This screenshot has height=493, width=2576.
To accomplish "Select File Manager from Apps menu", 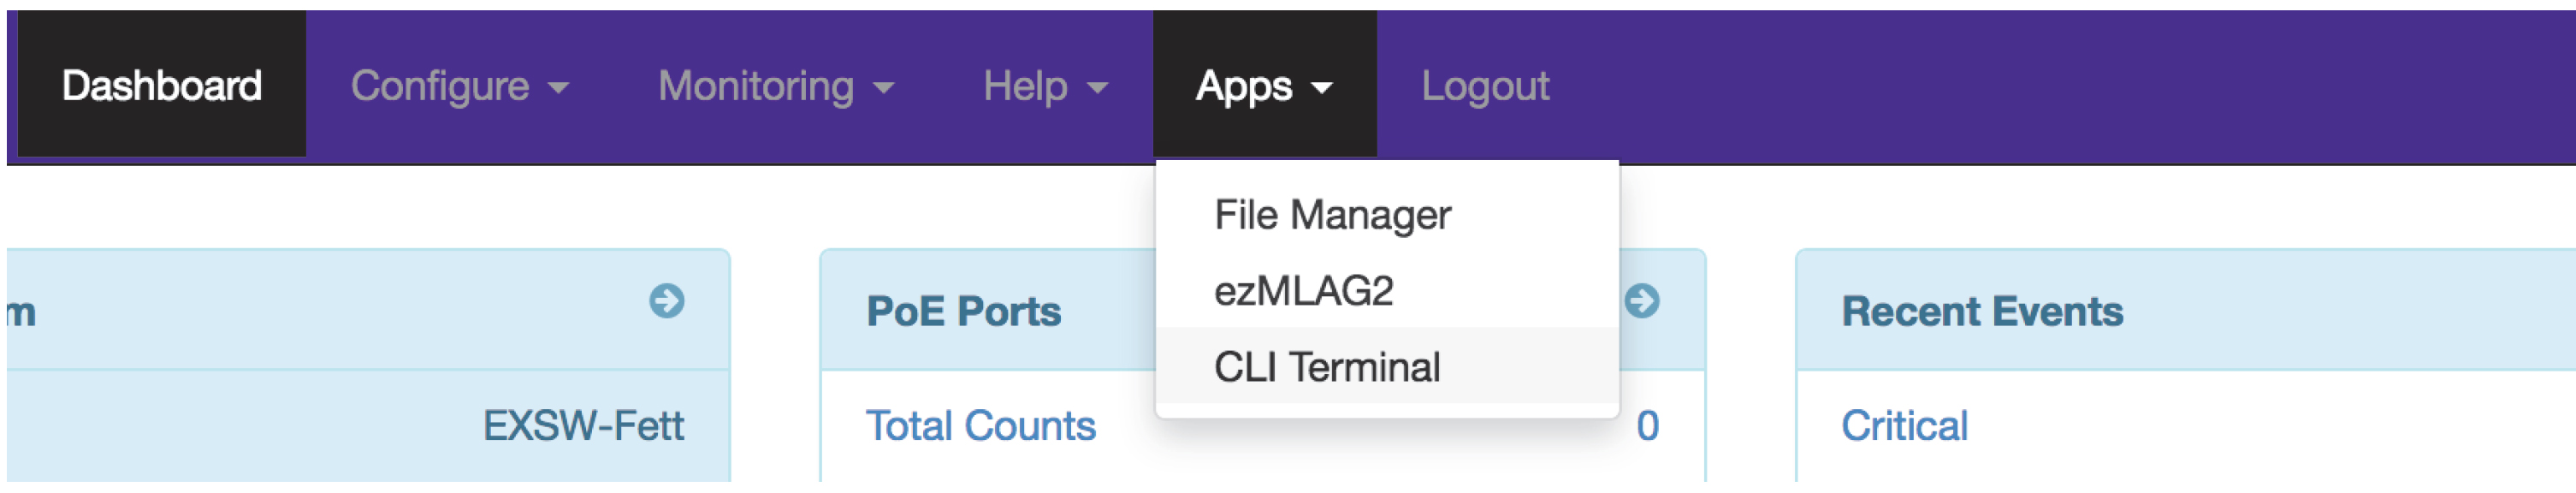I will click(1387, 214).
